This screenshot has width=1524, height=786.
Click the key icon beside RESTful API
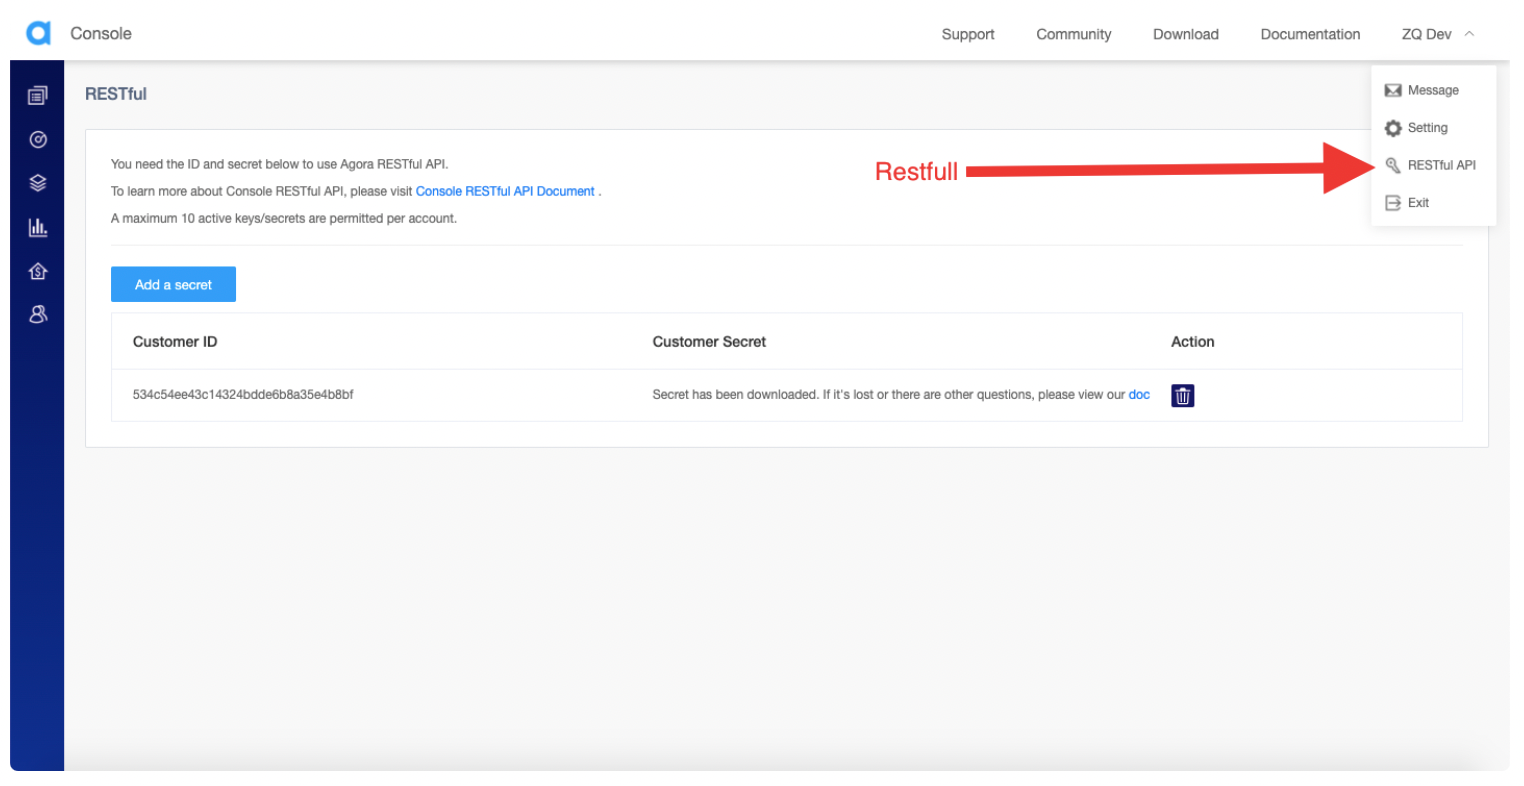click(x=1393, y=165)
